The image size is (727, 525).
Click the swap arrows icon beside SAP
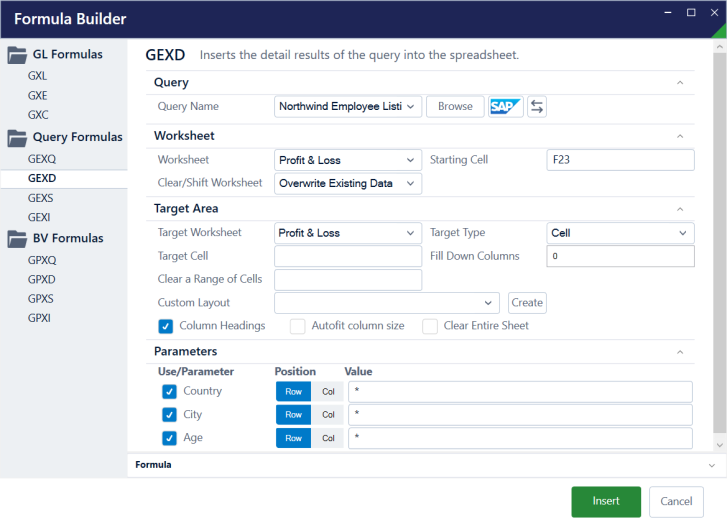point(537,106)
